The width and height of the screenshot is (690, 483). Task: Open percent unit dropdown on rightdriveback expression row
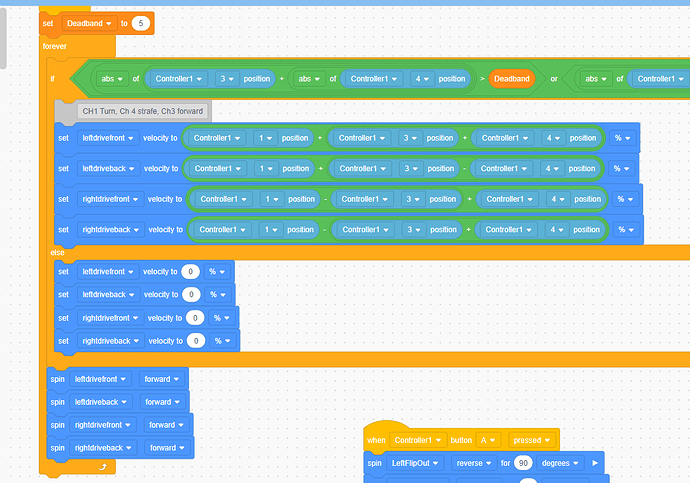[626, 230]
